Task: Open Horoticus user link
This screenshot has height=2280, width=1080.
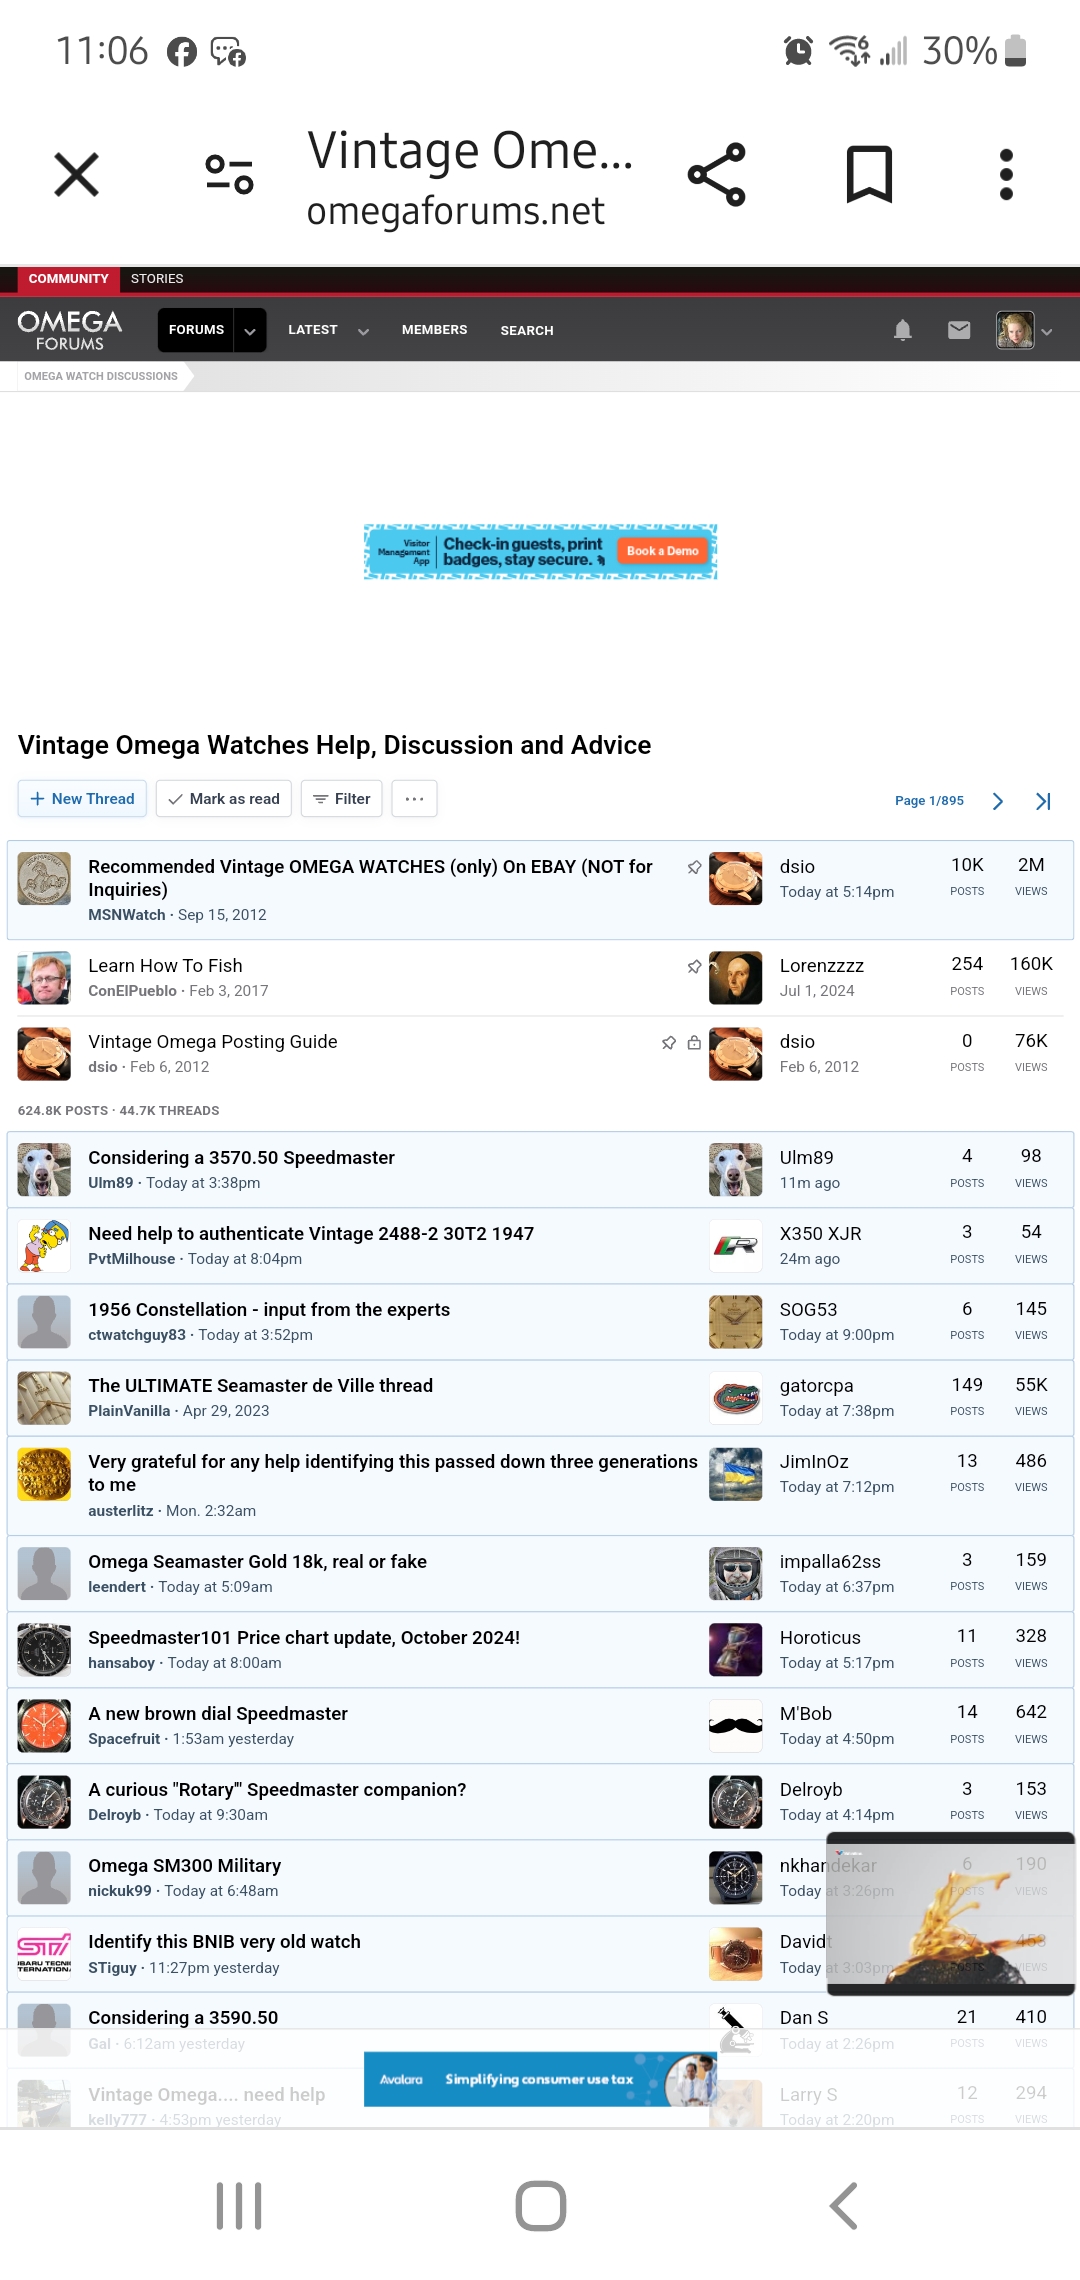Action: tap(820, 1637)
